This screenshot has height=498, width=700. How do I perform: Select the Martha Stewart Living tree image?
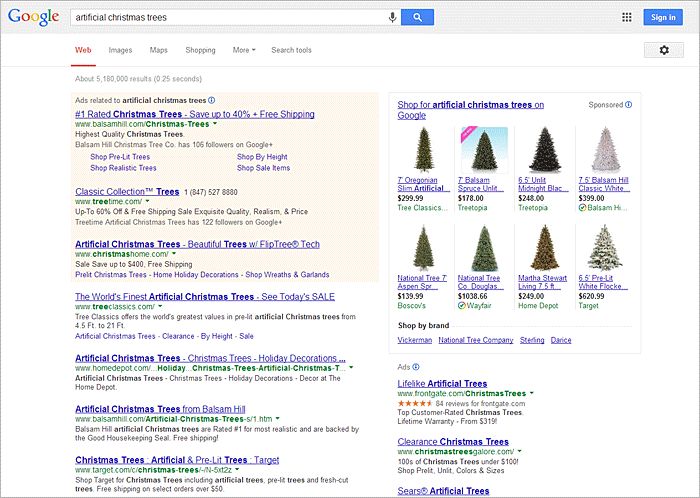[x=545, y=248]
